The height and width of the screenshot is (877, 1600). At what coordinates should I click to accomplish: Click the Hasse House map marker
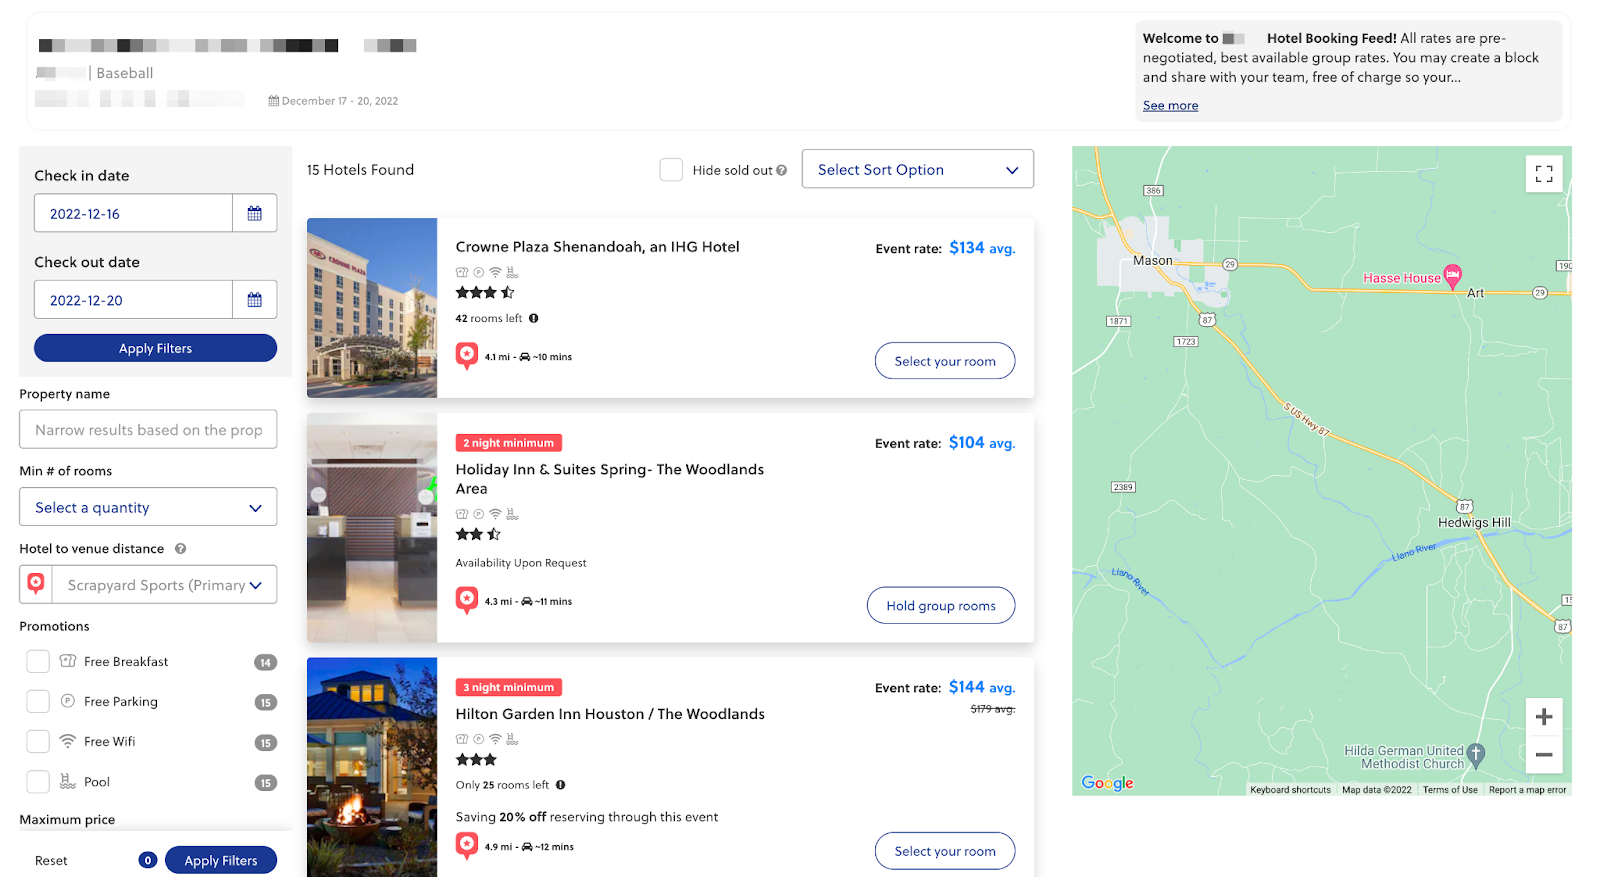pyautogui.click(x=1453, y=275)
